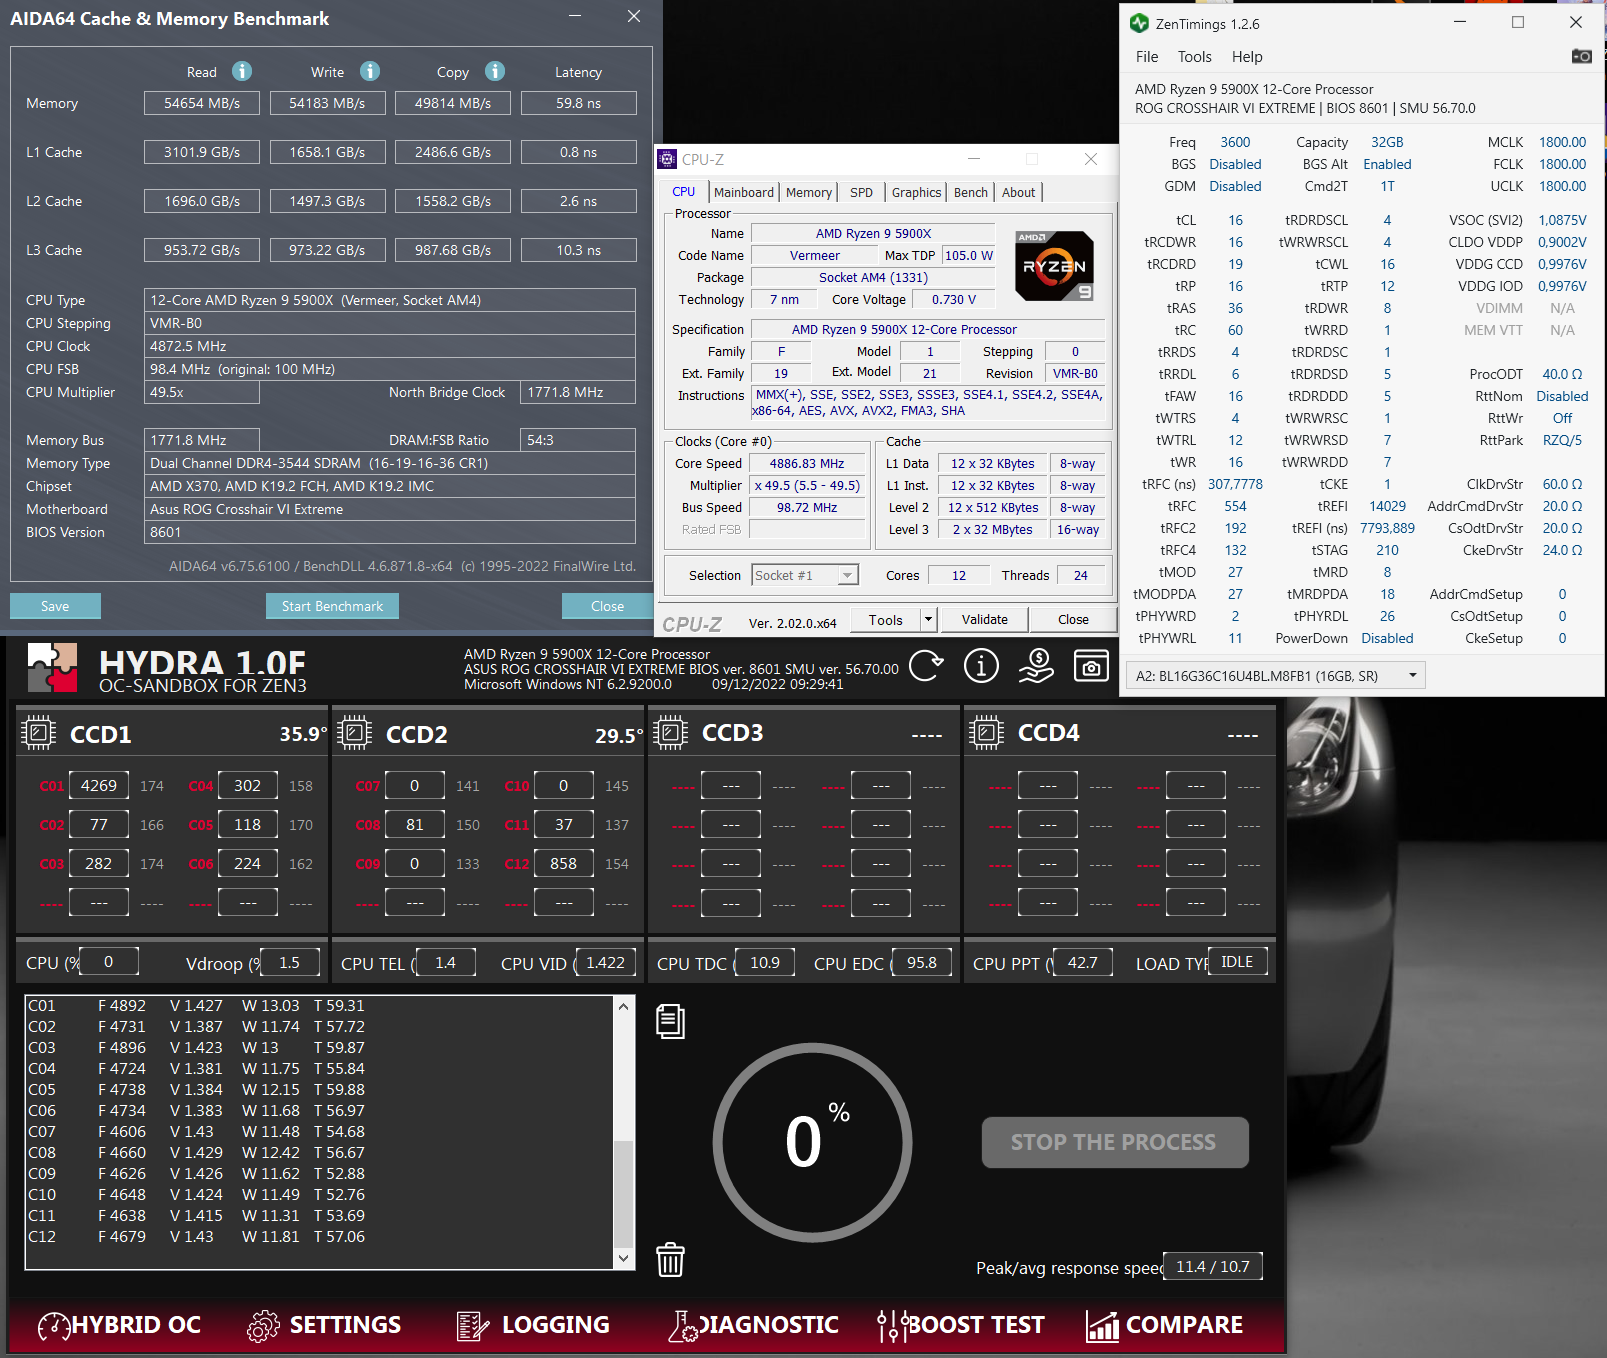
Task: Click the Peak/avg response speed field
Action: tap(1213, 1267)
